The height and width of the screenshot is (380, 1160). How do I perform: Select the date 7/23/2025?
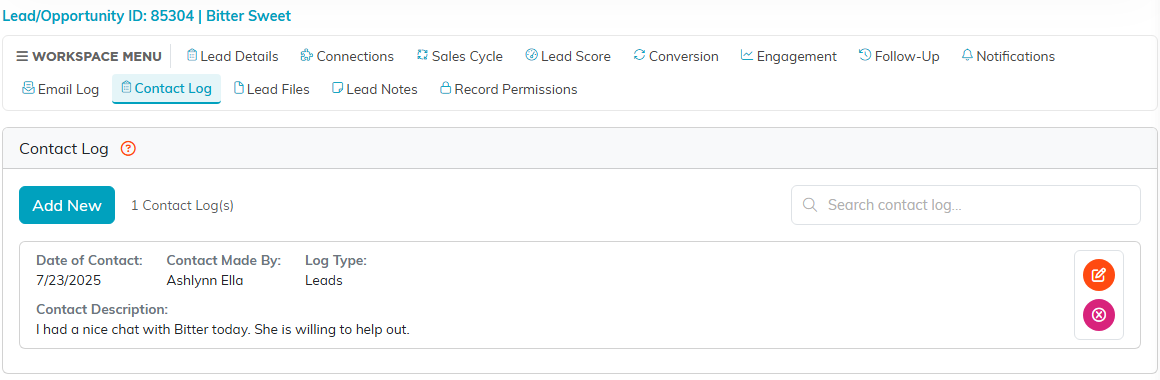click(x=68, y=281)
